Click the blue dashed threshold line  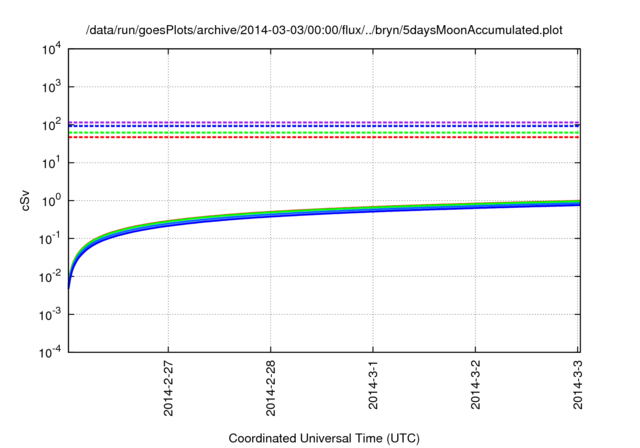pos(324,126)
